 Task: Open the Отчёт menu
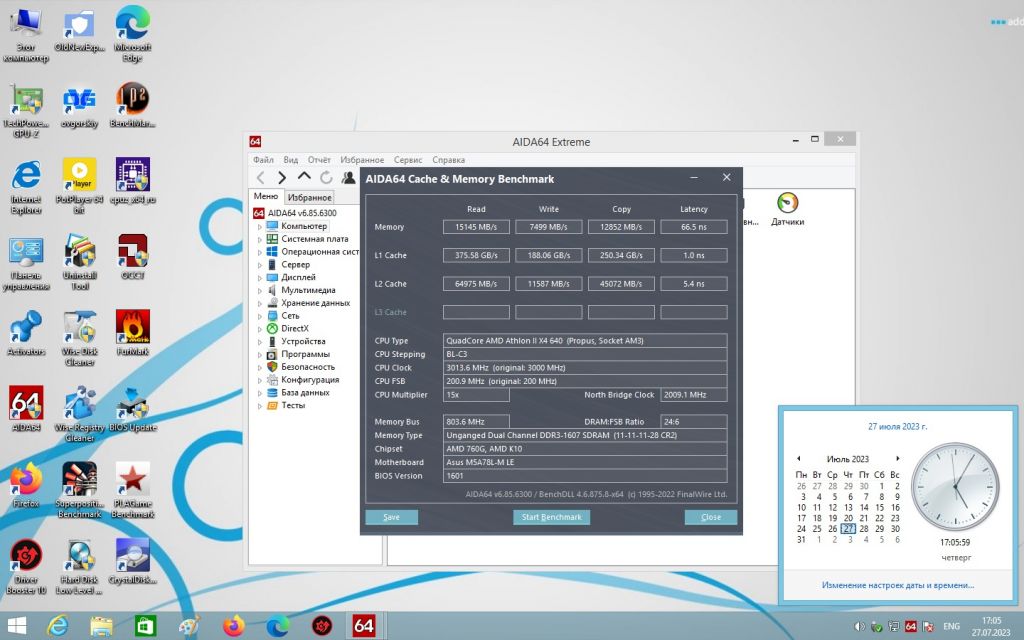coord(319,159)
